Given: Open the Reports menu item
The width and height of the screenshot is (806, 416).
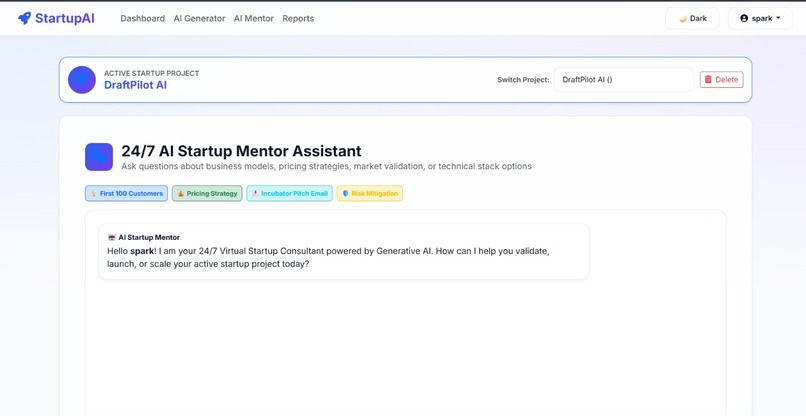Looking at the screenshot, I should [298, 19].
